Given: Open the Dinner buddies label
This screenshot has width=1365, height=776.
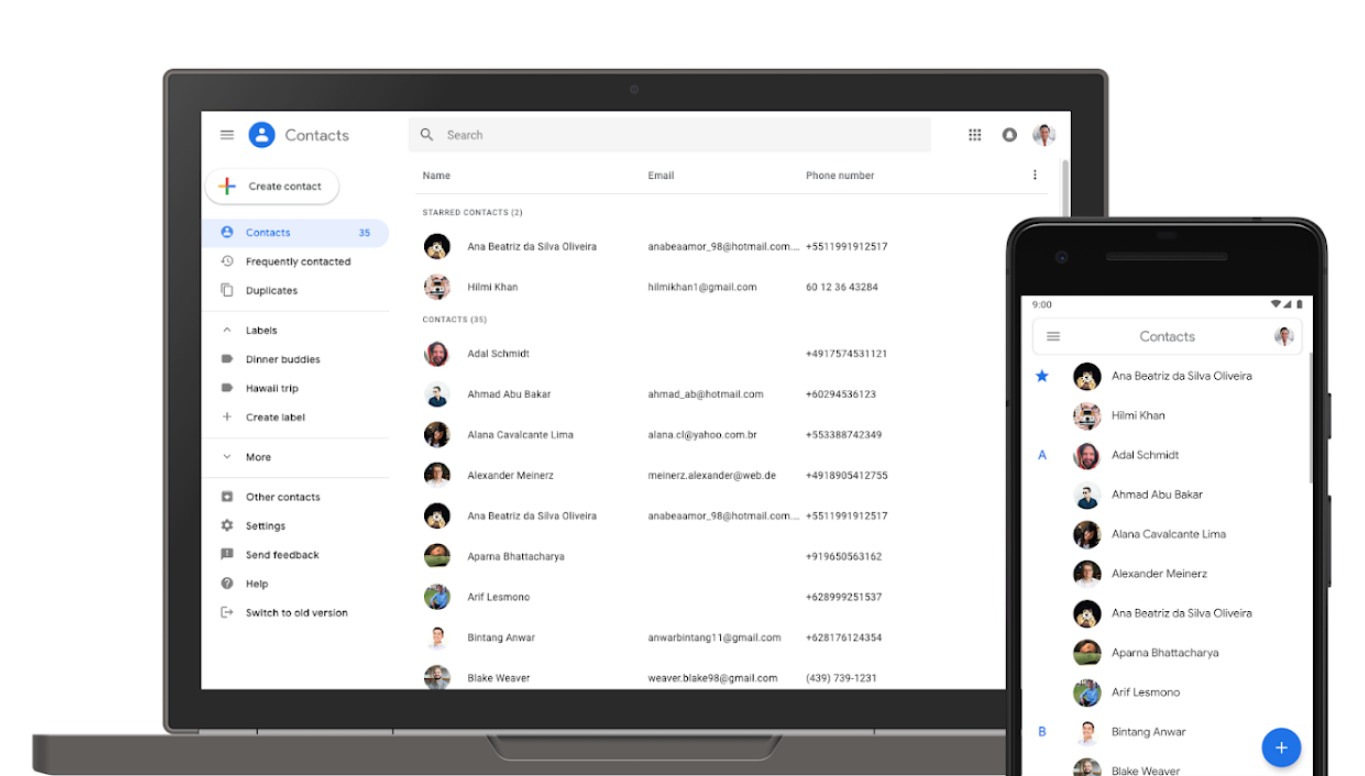Looking at the screenshot, I should (x=283, y=359).
